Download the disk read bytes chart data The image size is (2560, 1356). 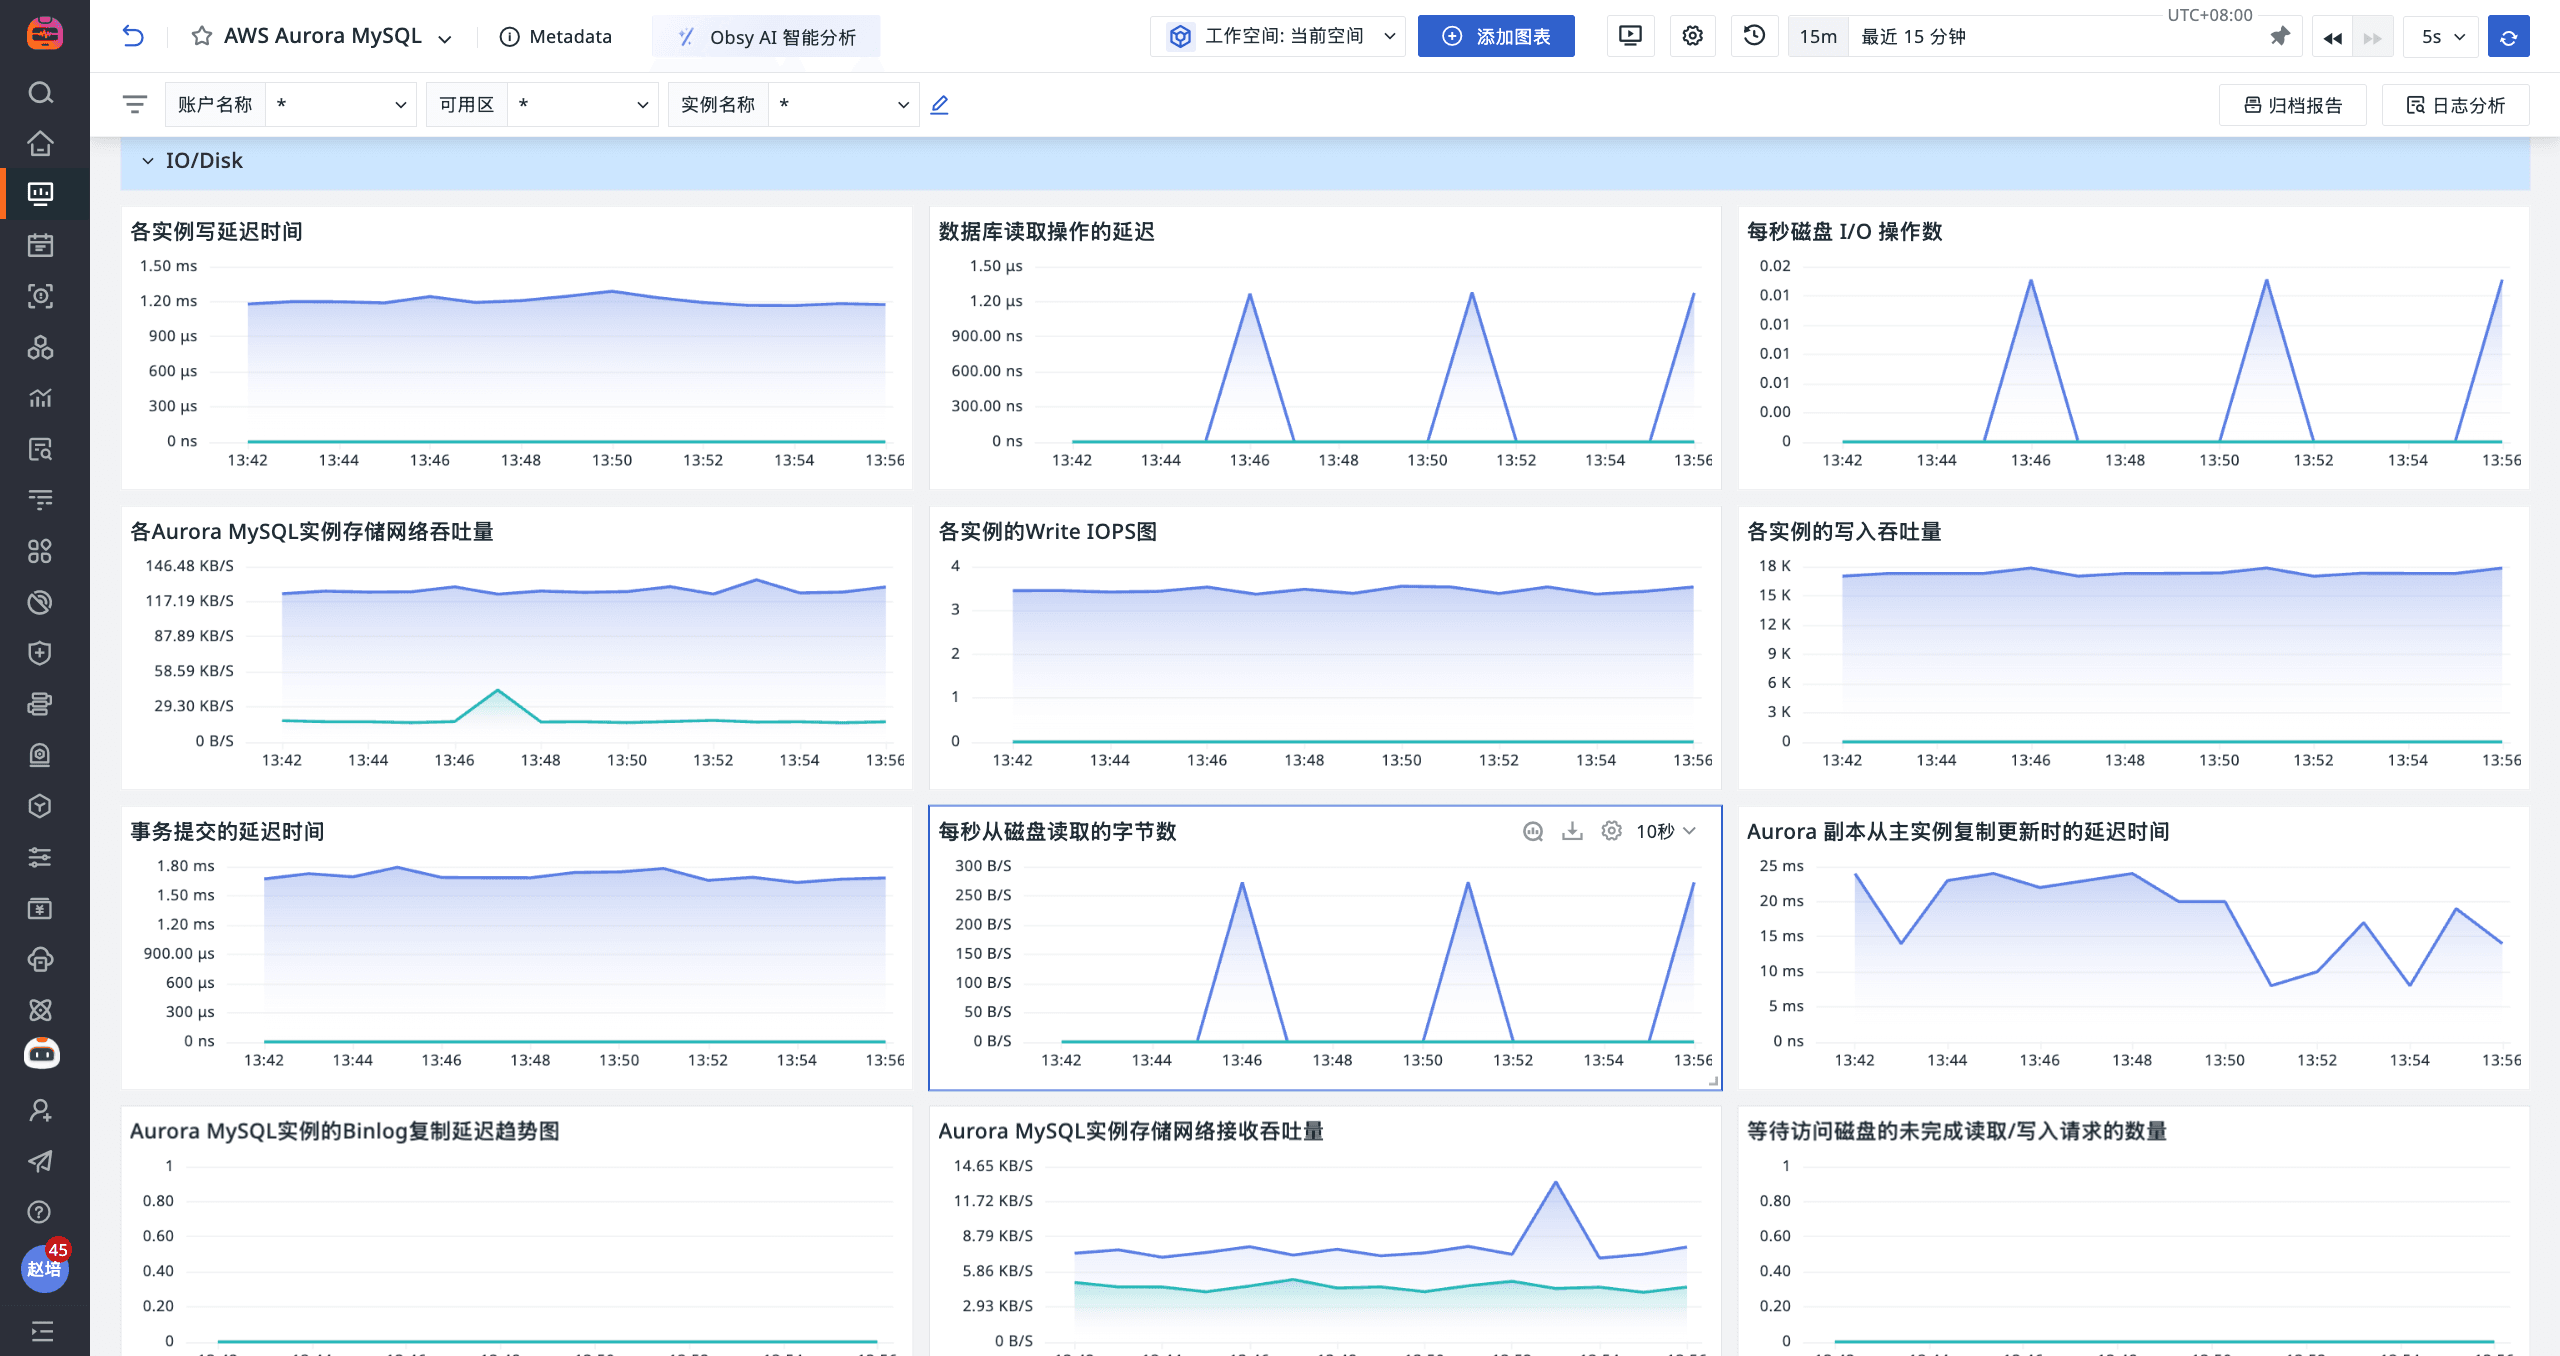1572,831
